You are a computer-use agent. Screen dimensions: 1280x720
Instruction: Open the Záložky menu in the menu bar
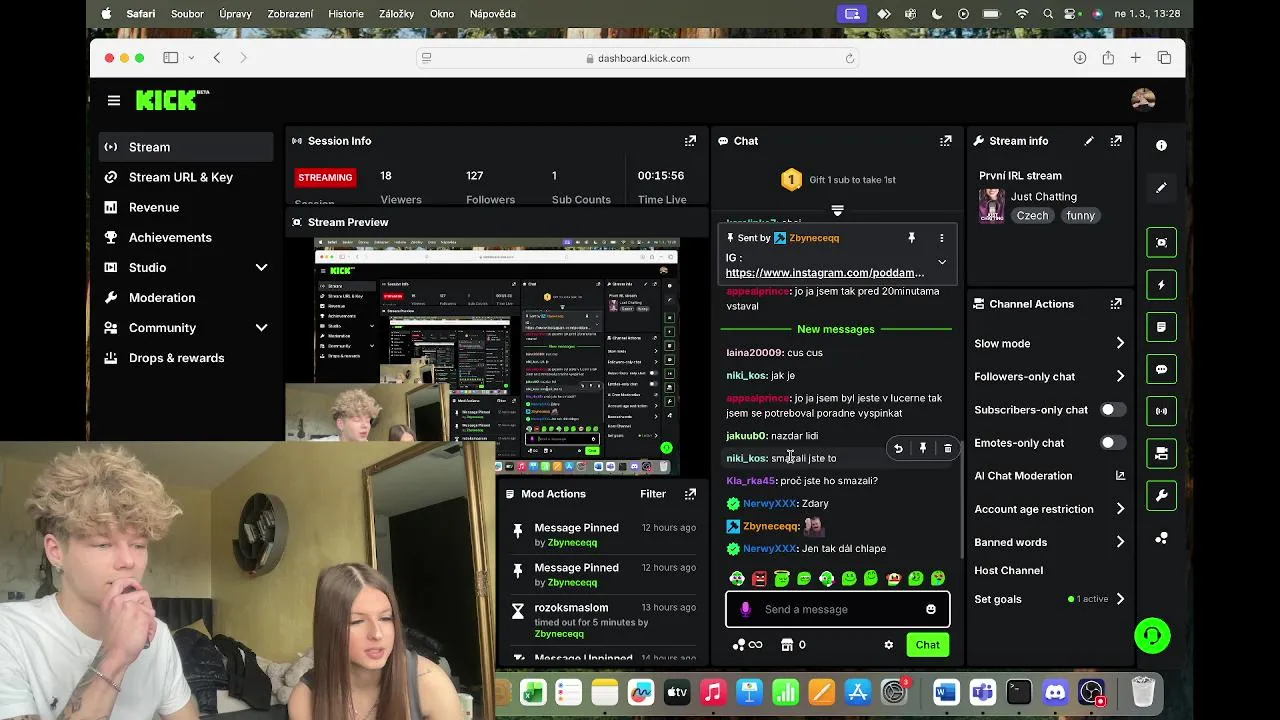[x=399, y=14]
